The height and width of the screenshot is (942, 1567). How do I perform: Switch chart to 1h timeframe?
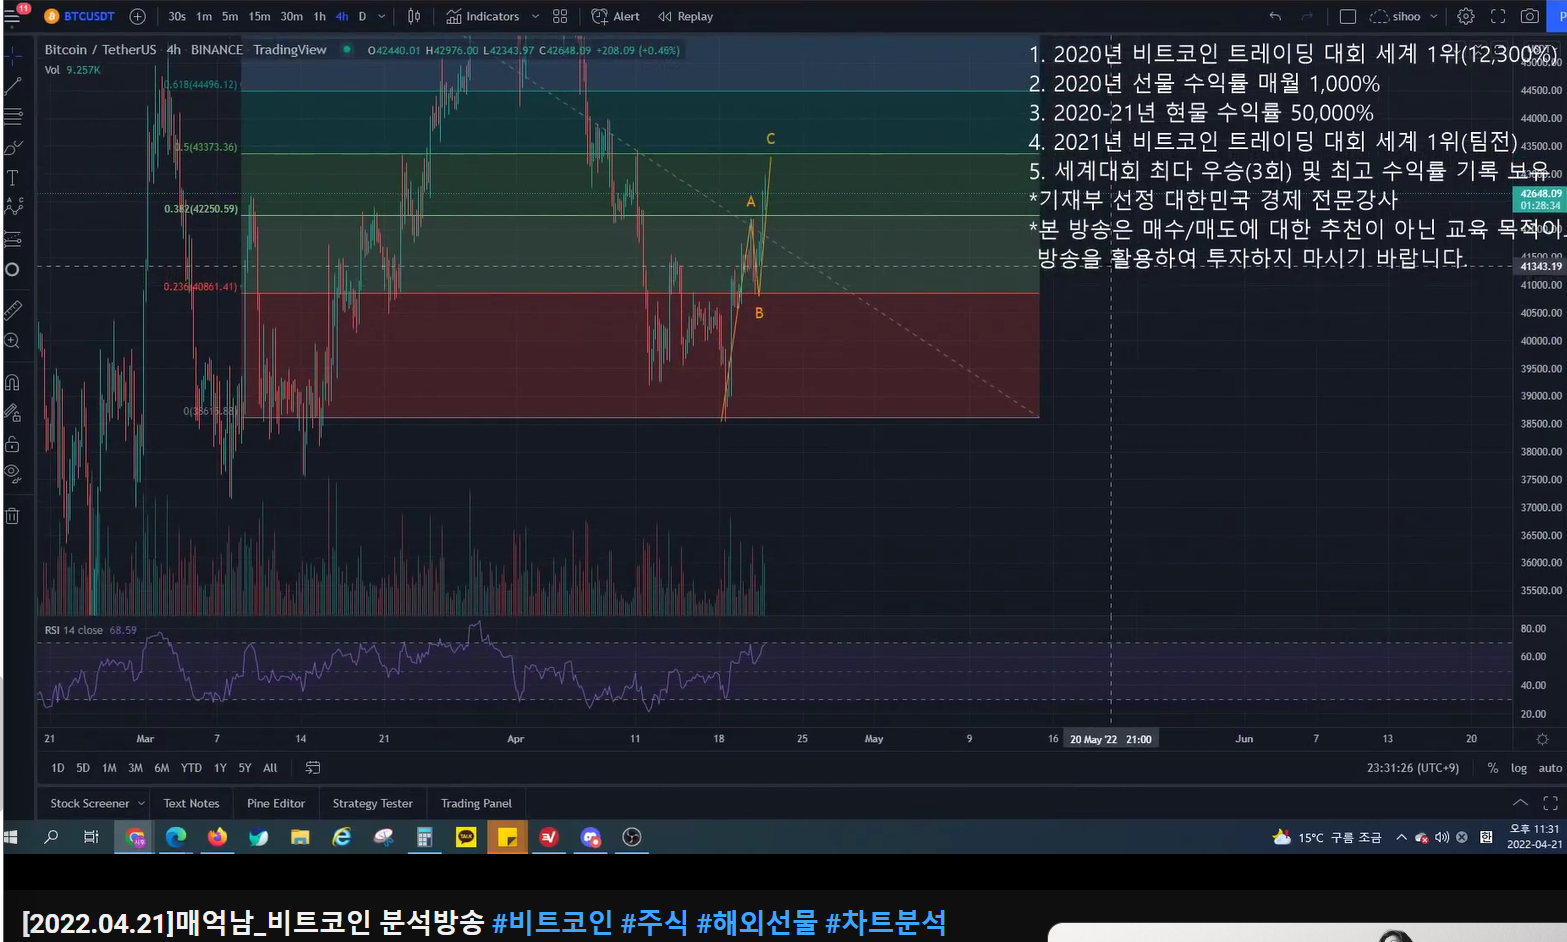pyautogui.click(x=320, y=16)
